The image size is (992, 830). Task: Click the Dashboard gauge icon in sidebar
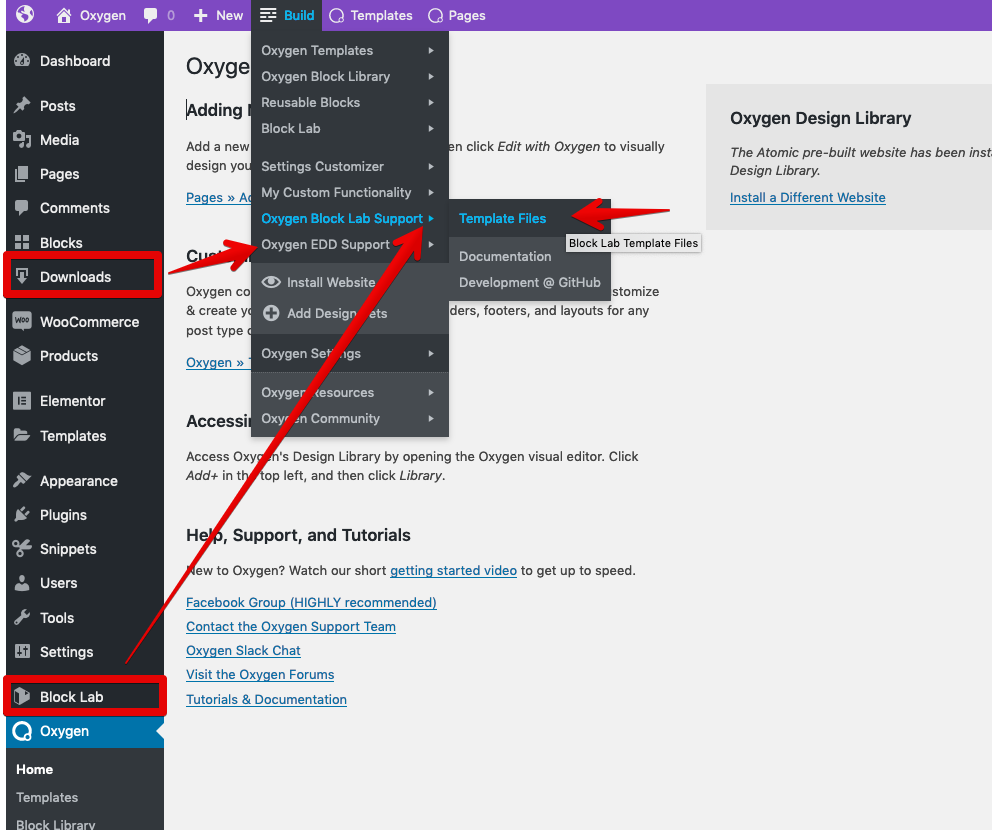tap(22, 61)
